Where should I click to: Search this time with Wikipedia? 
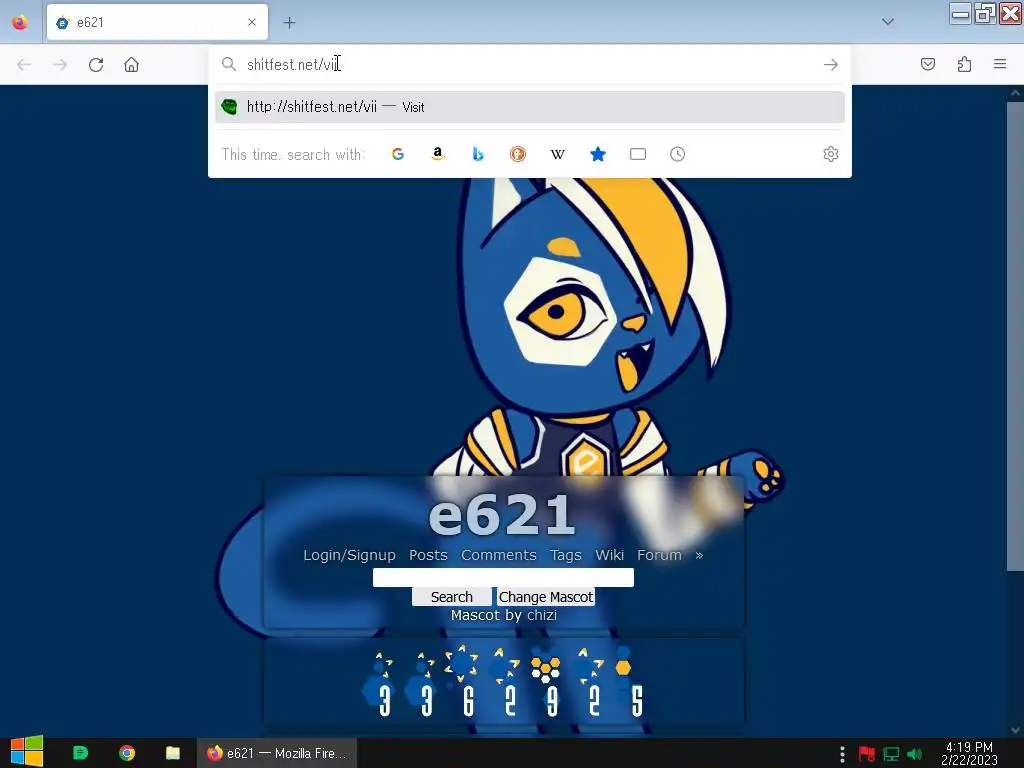click(x=558, y=154)
